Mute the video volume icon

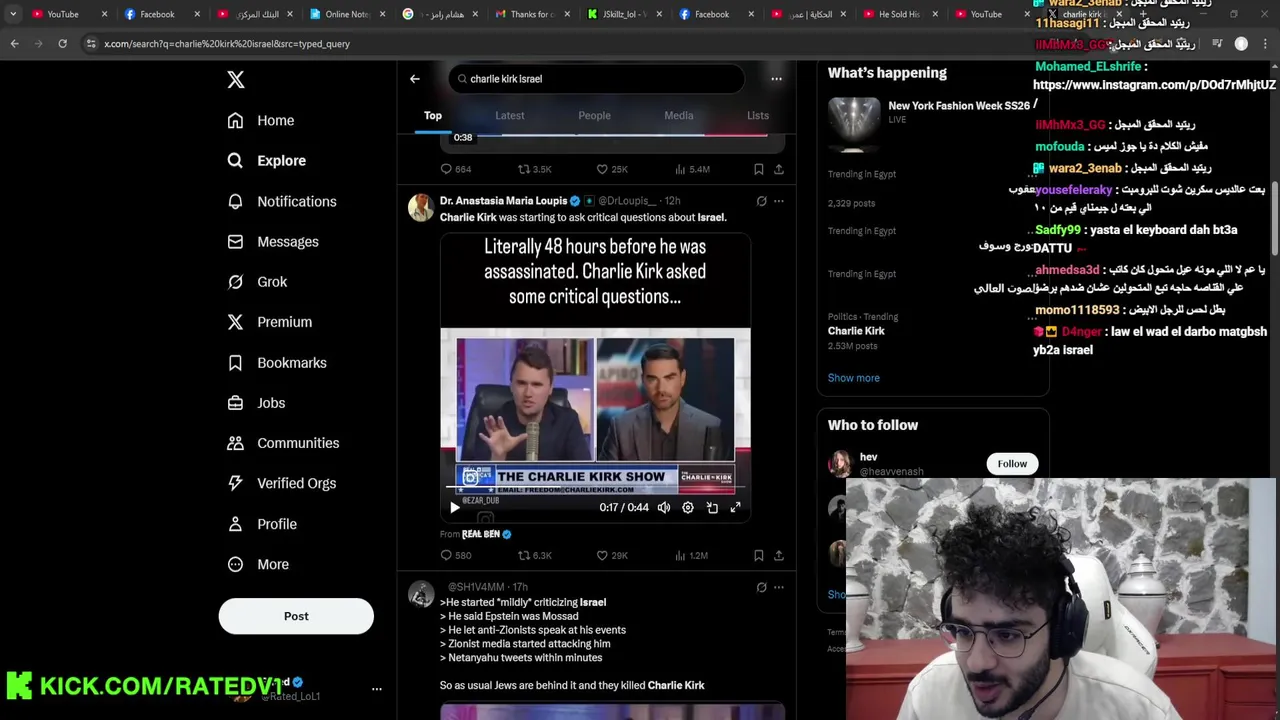click(x=664, y=508)
